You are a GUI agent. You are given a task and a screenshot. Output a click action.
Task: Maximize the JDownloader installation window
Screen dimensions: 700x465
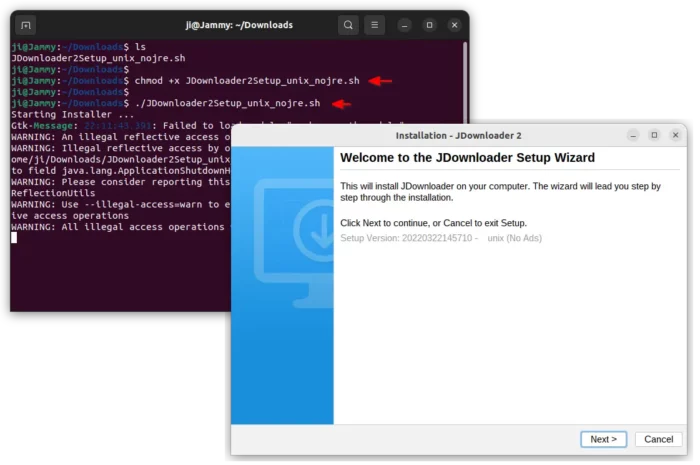[654, 135]
